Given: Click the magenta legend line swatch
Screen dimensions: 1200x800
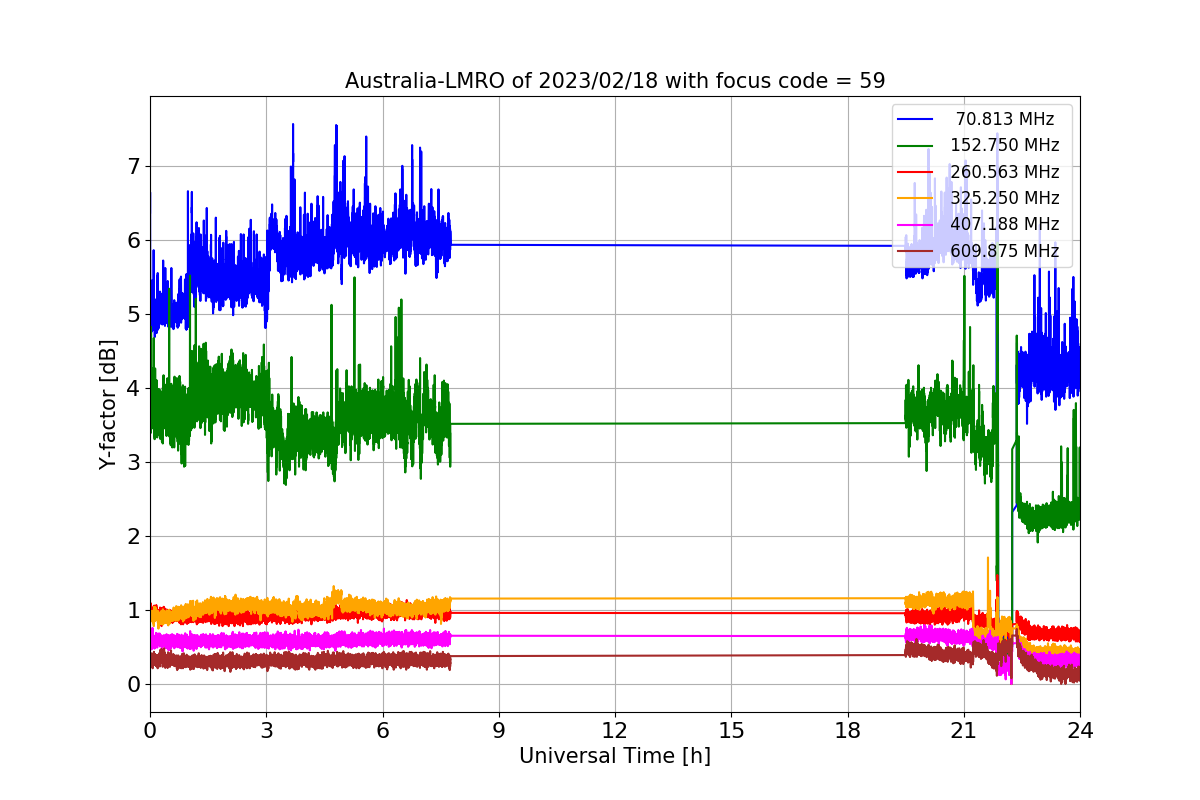Looking at the screenshot, I should click(915, 224).
